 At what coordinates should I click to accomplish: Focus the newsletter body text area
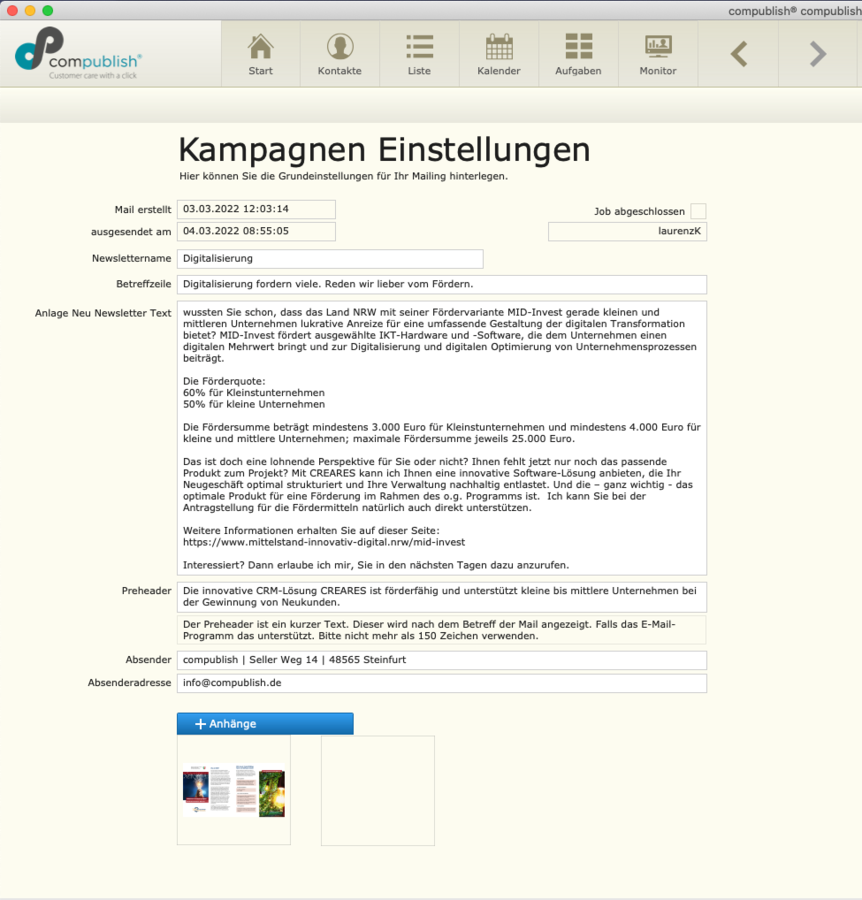click(x=442, y=438)
